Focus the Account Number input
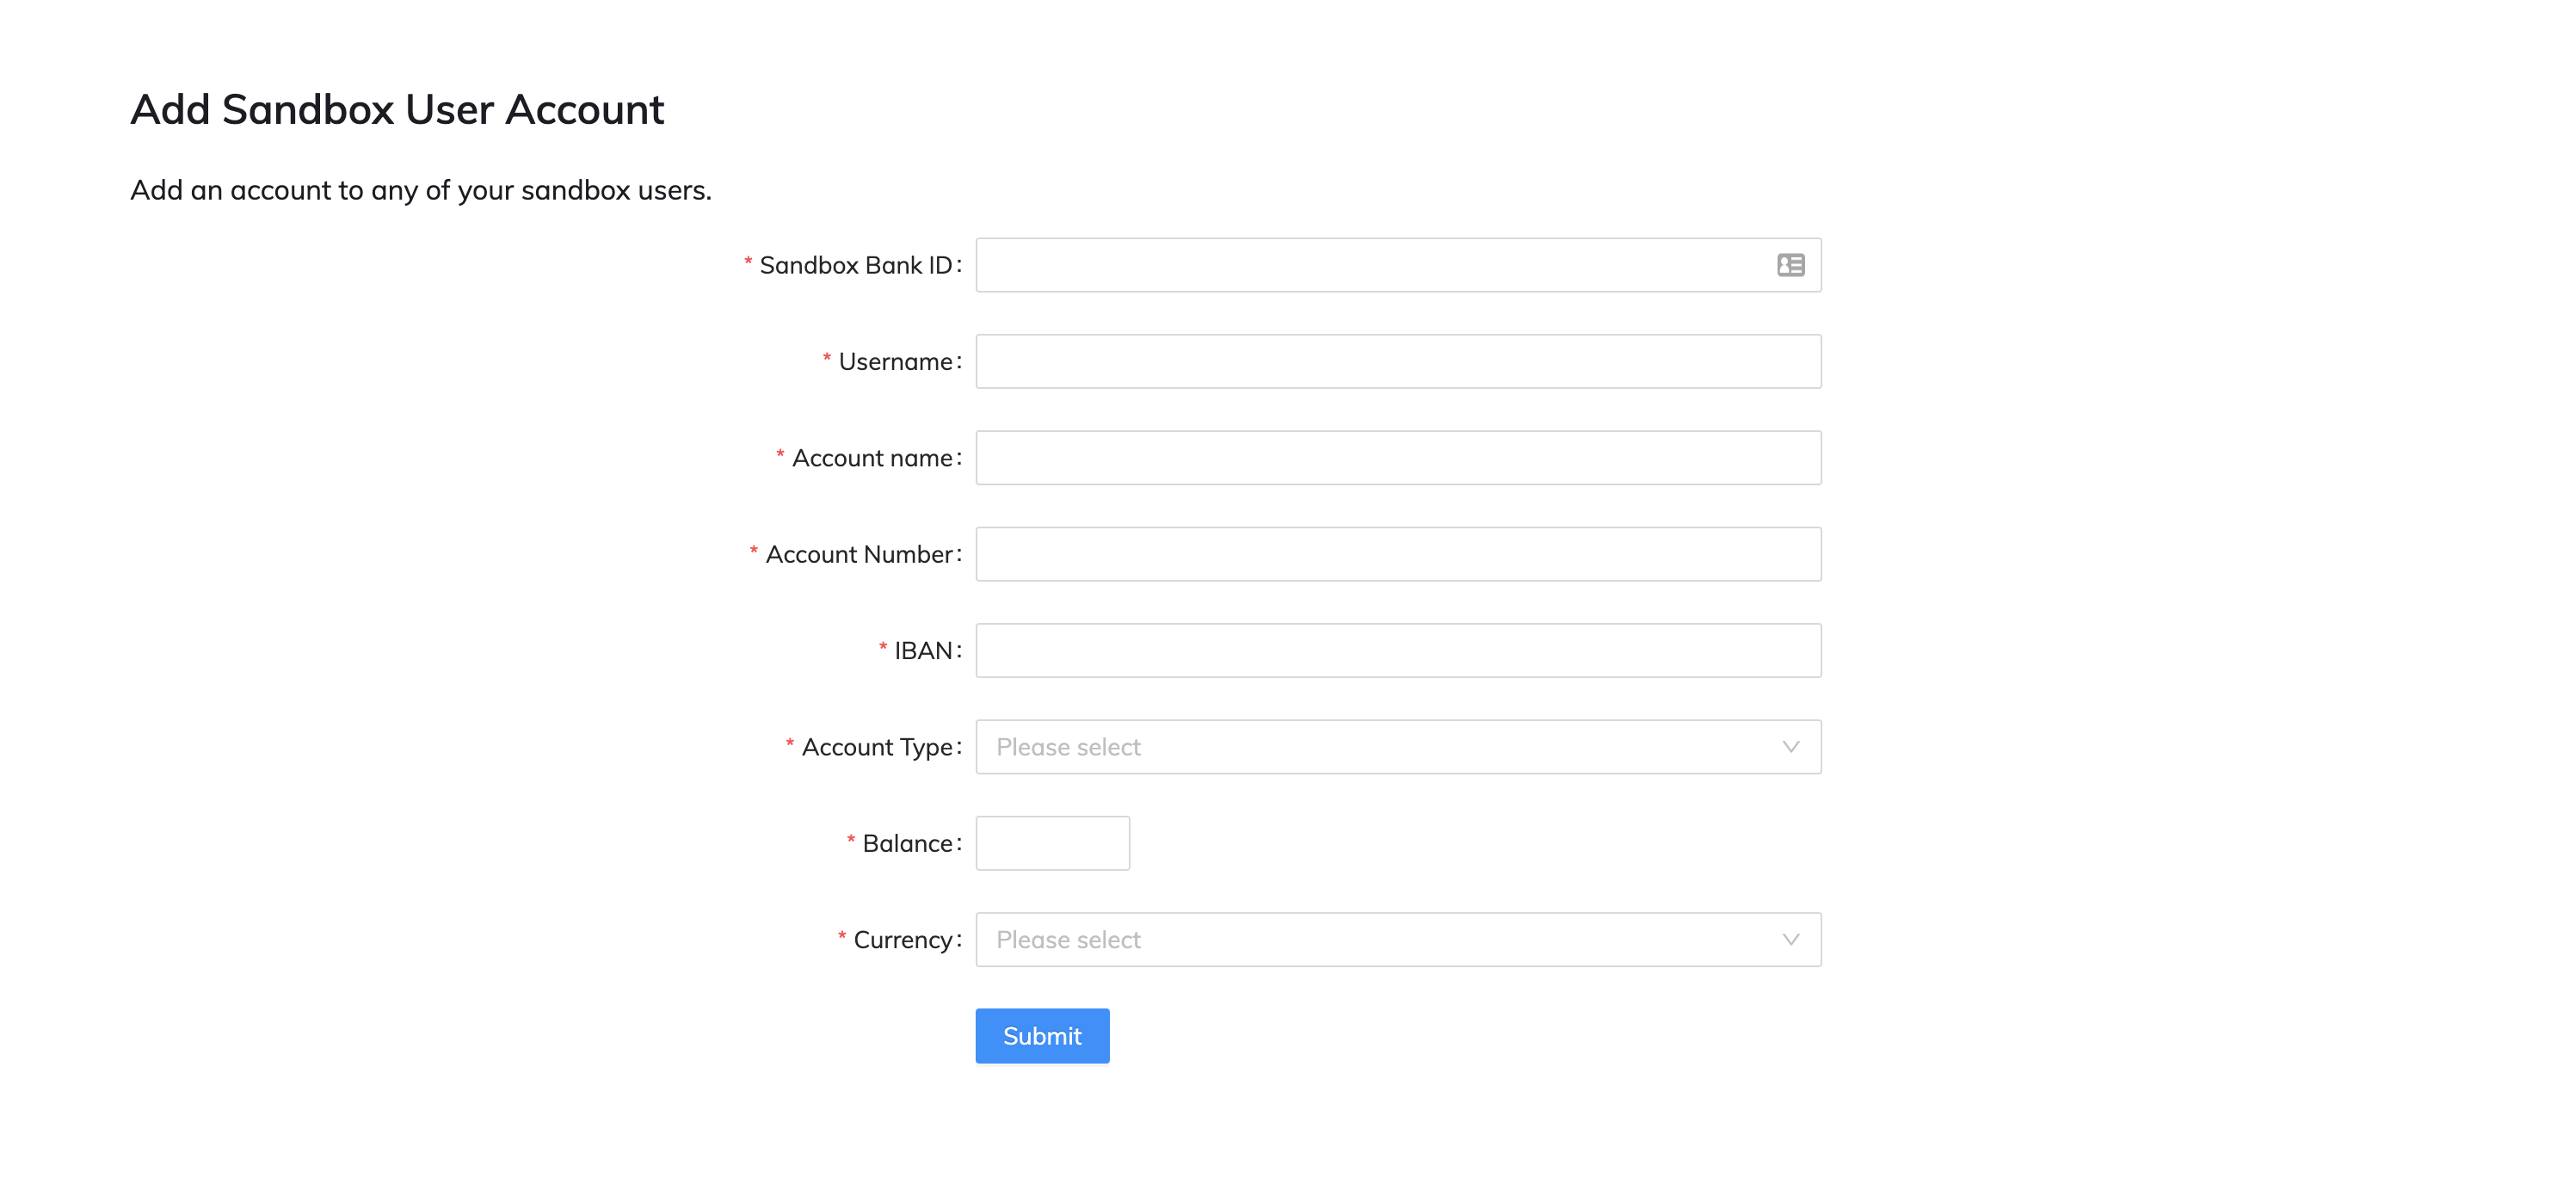This screenshot has width=2576, height=1184. coord(1398,554)
